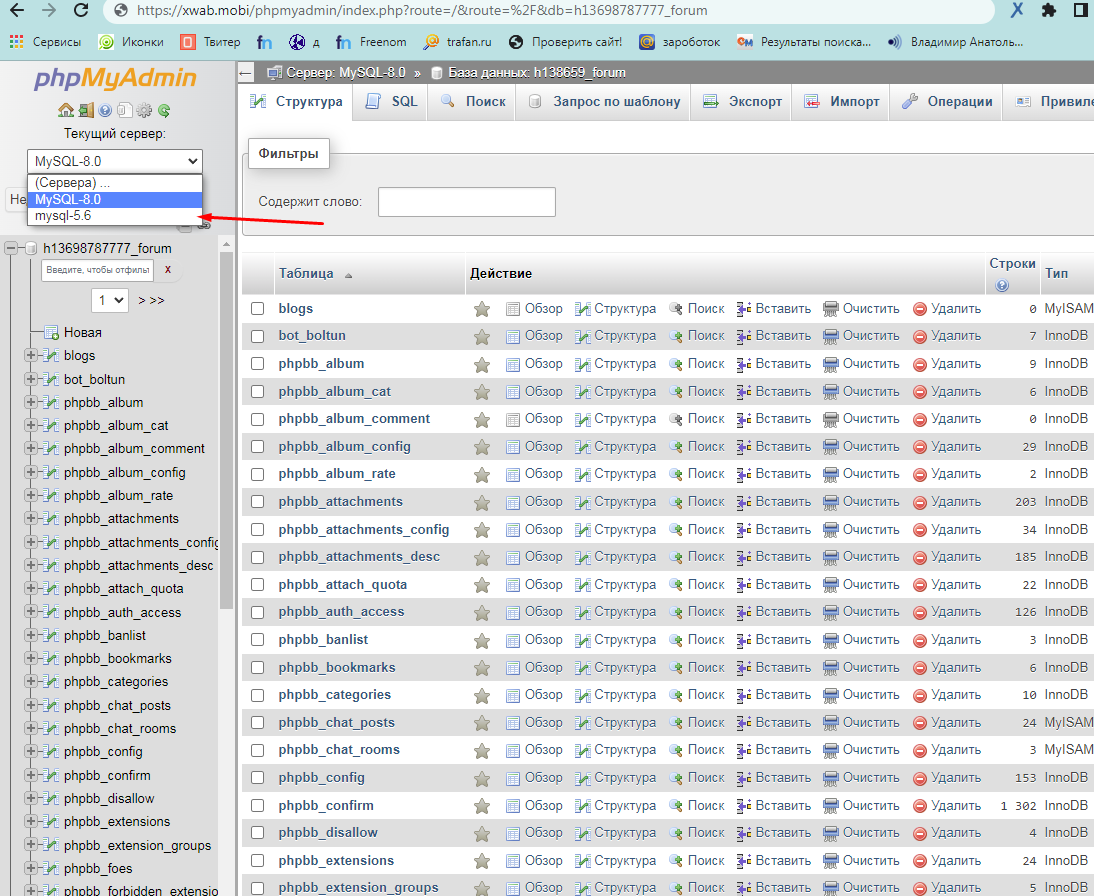Screen dimensions: 1094x896
Task: Check the phpbb_config table checkbox
Action: point(258,778)
